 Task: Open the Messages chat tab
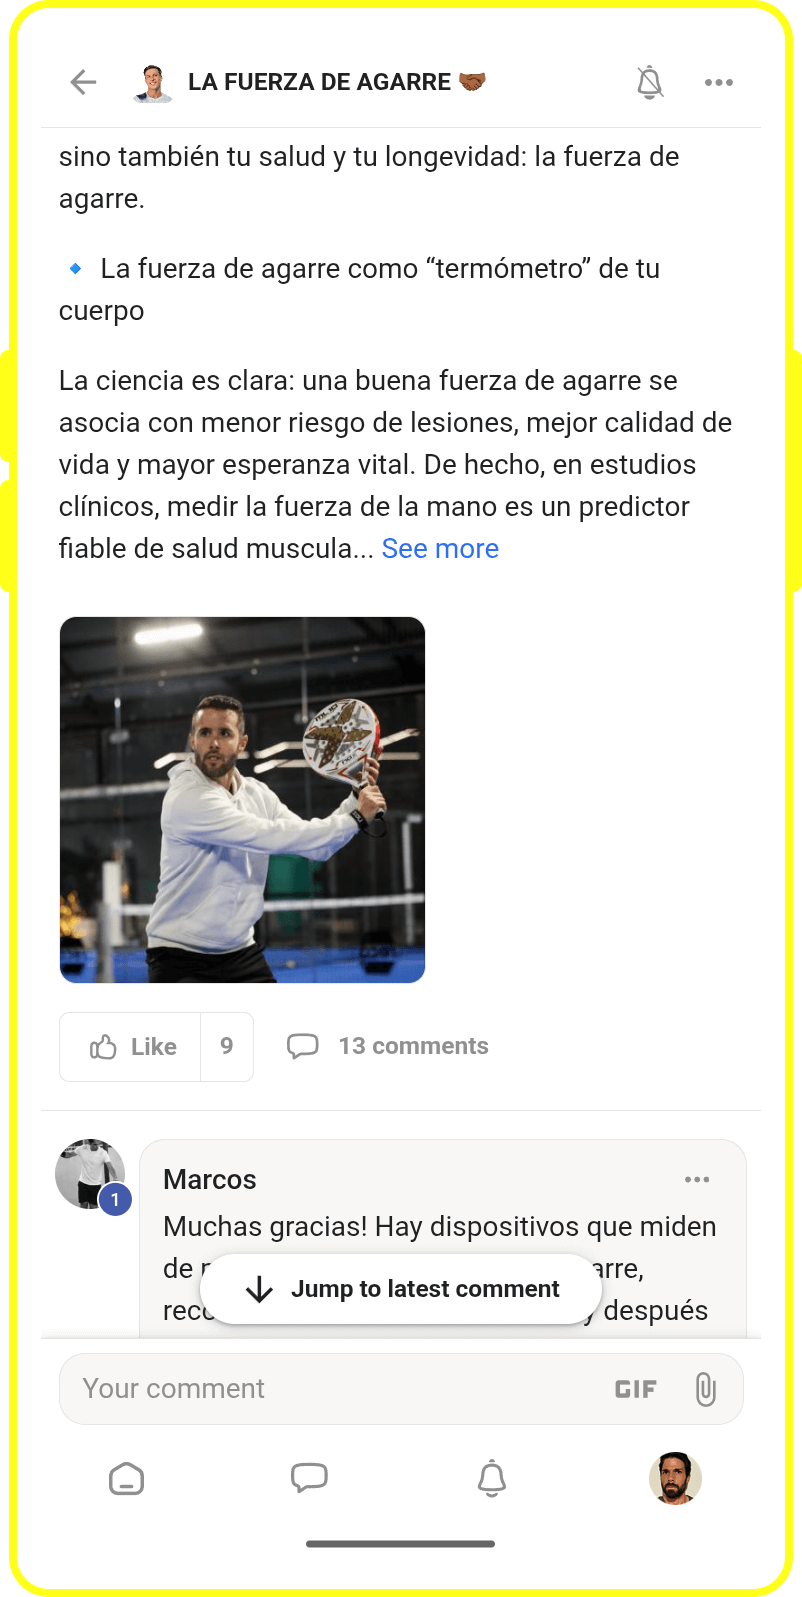coord(309,1478)
